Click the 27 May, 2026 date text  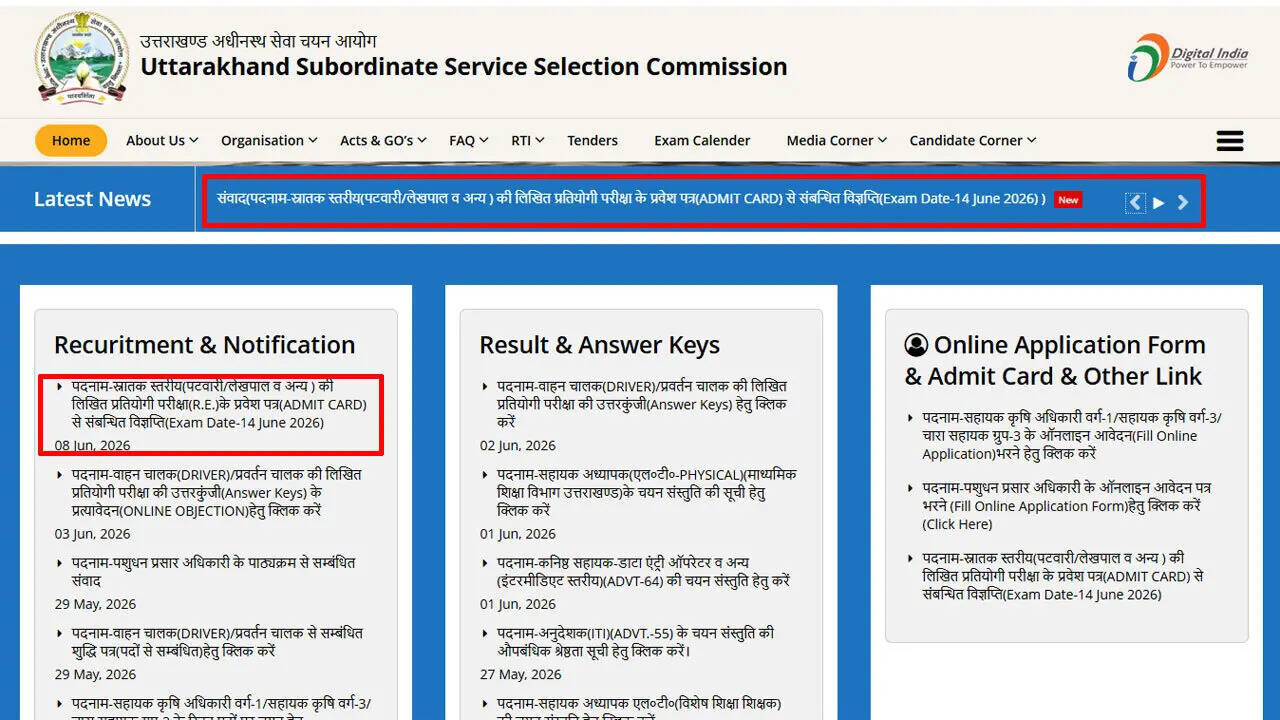tap(521, 675)
